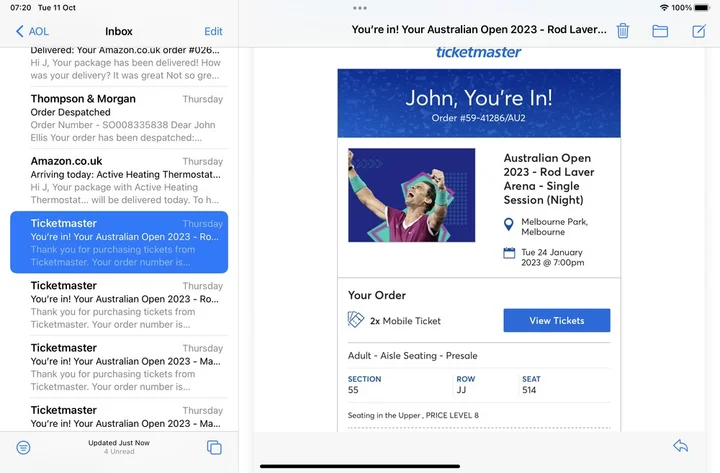This screenshot has width=720, height=473.
Task: Tap the calendar icon beside event date
Action: coord(509,254)
